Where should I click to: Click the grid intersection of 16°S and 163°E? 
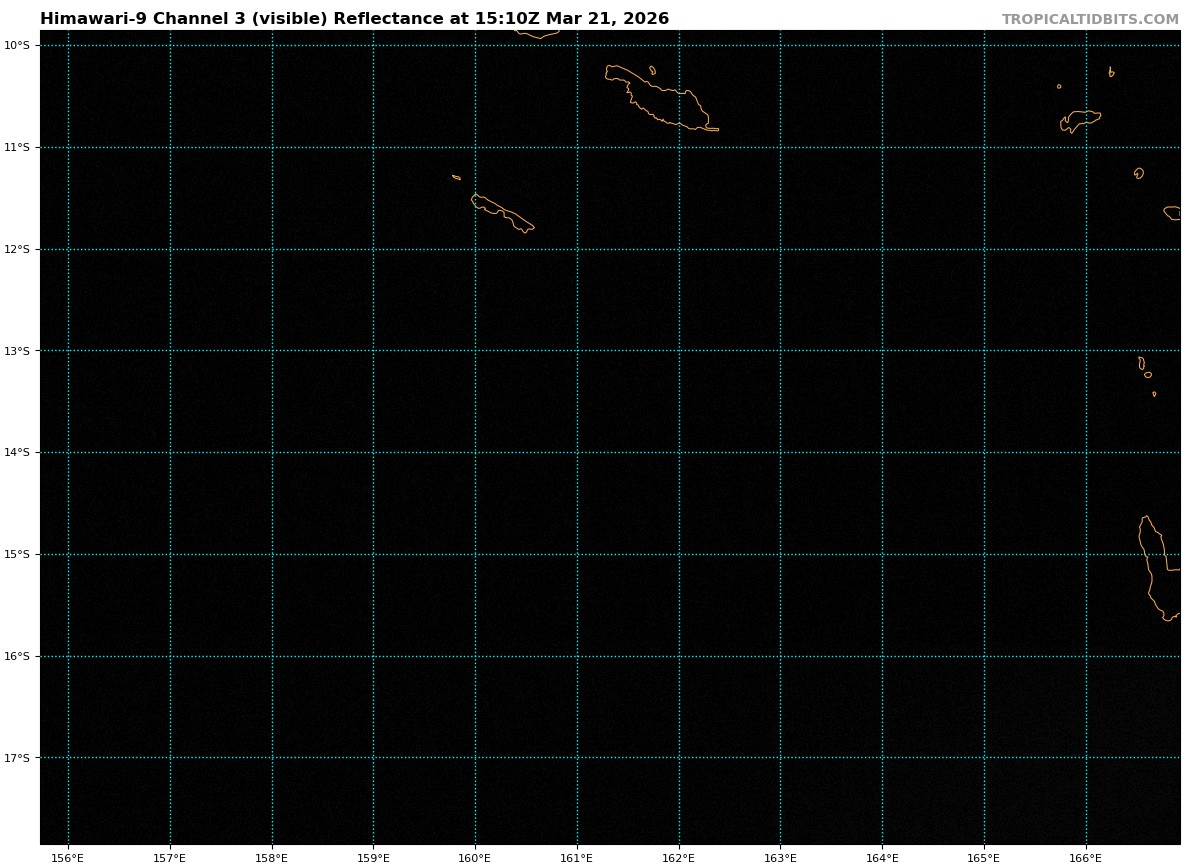780,656
